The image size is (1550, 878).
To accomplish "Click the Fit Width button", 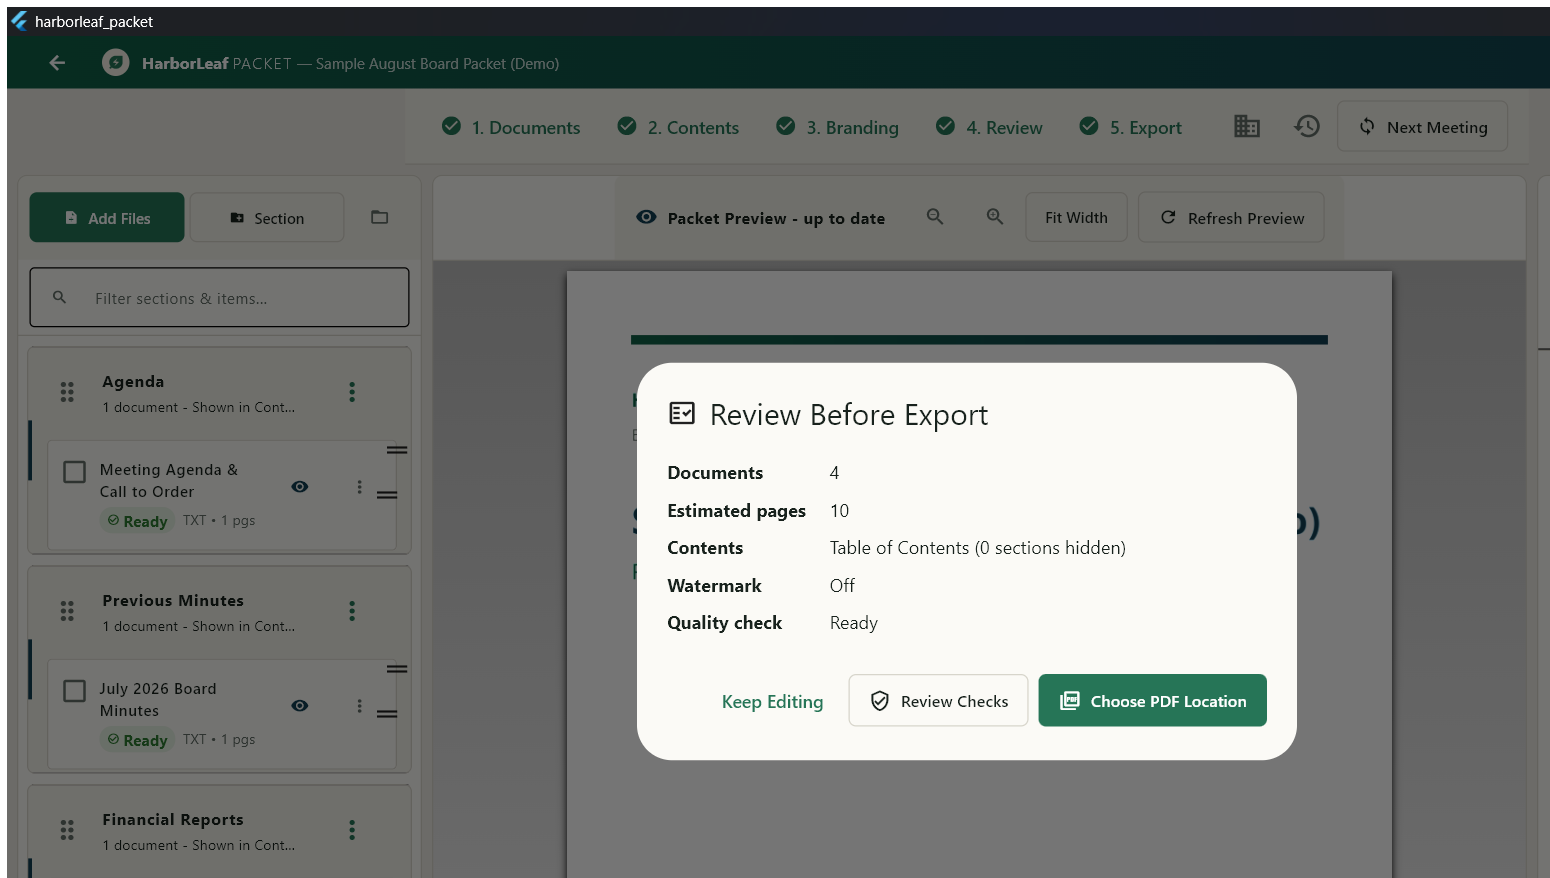I will (1076, 217).
